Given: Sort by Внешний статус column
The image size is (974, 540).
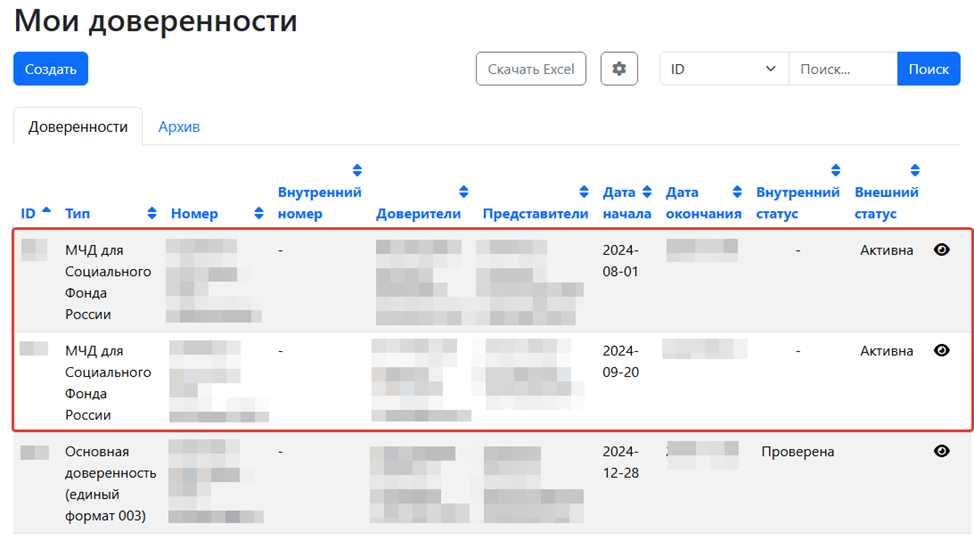Looking at the screenshot, I should (914, 170).
